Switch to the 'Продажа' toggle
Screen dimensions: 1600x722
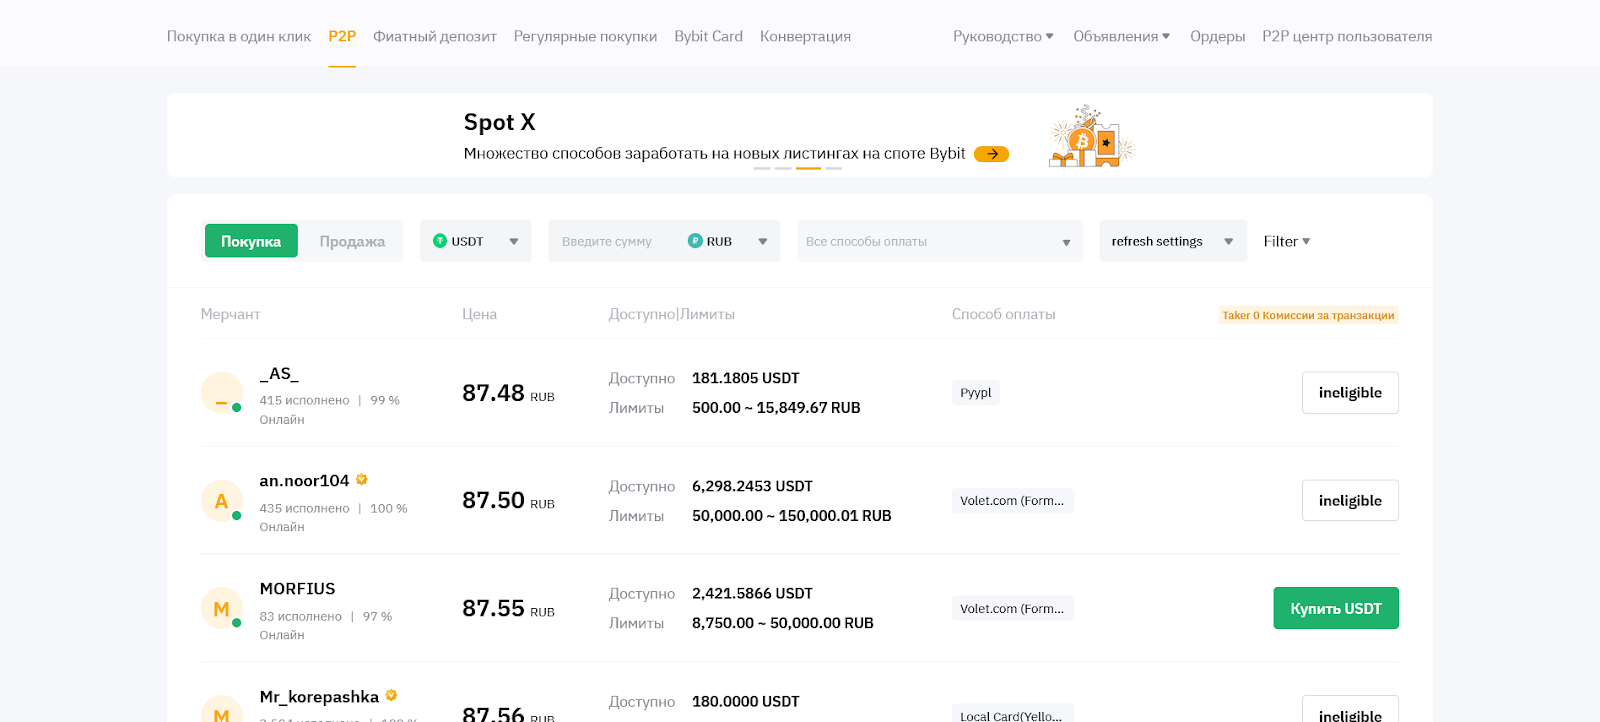pos(352,241)
